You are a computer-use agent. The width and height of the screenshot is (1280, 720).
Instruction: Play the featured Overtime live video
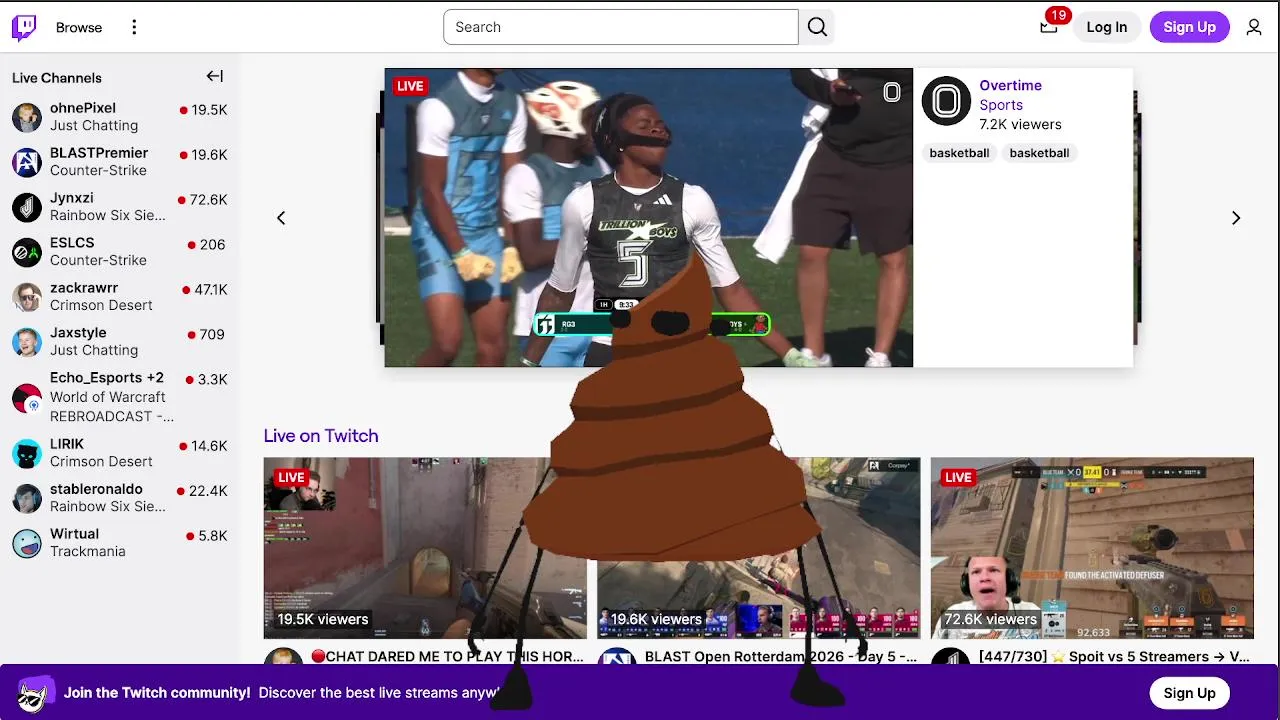click(649, 218)
